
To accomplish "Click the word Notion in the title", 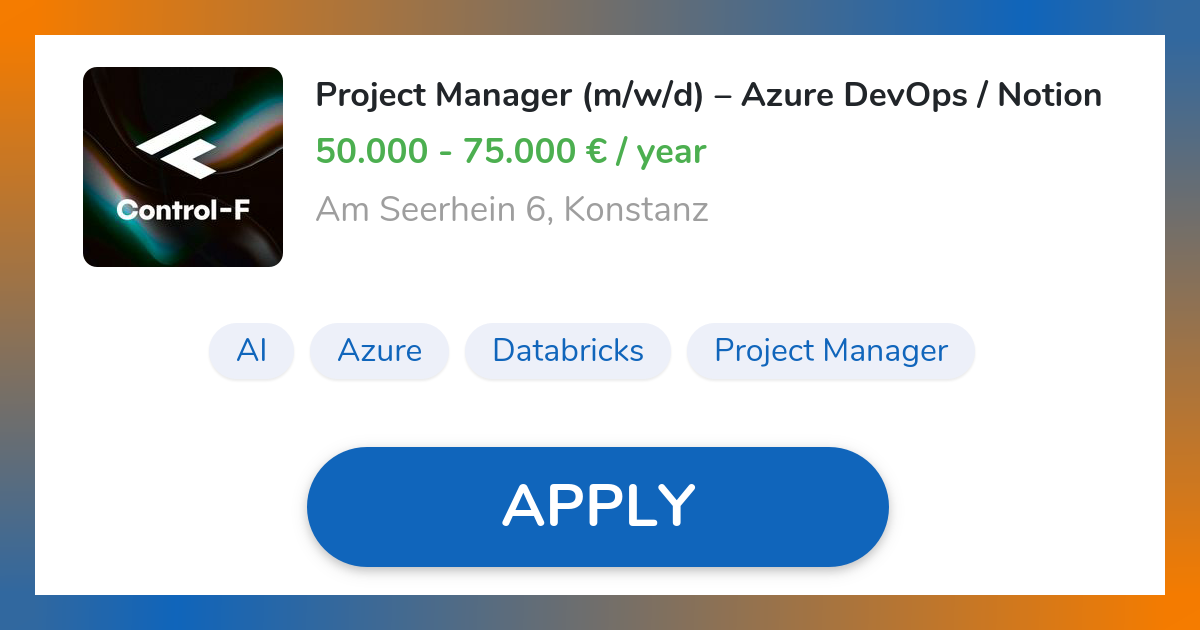I will pyautogui.click(x=1050, y=96).
